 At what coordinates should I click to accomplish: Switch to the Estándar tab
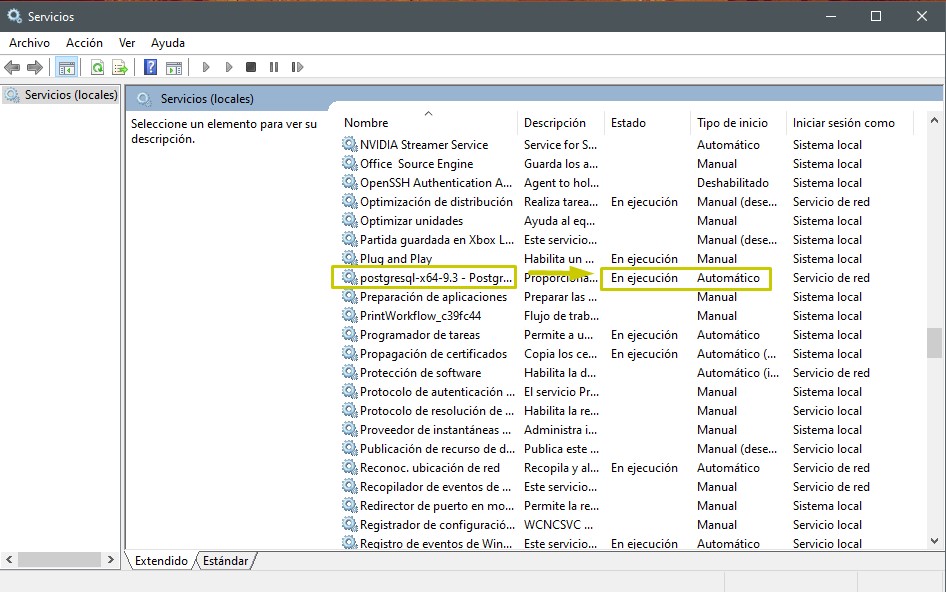(225, 561)
